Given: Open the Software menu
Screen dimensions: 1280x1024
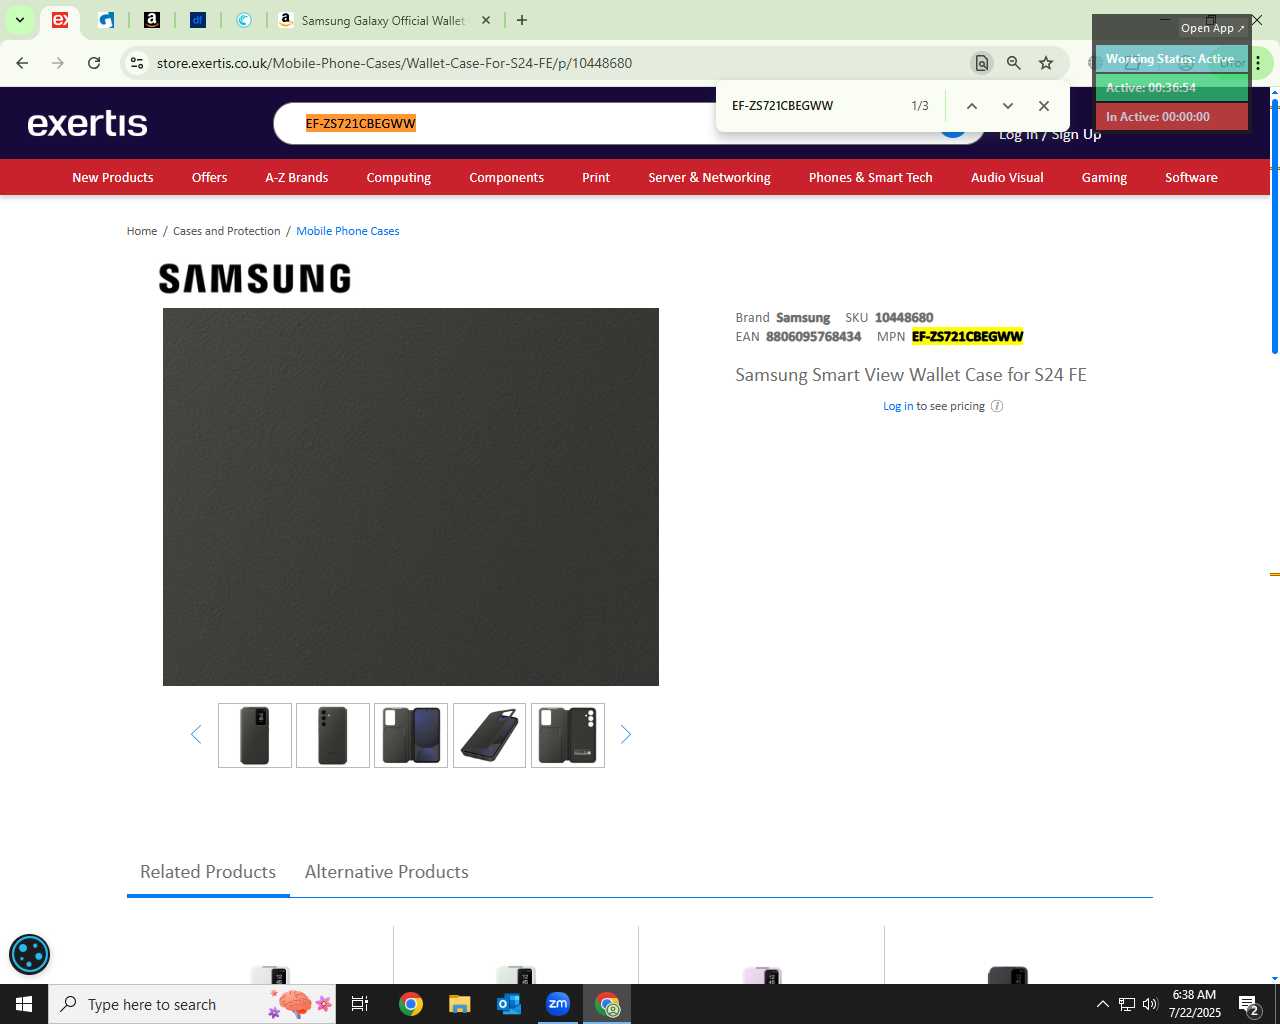Looking at the screenshot, I should coord(1191,177).
